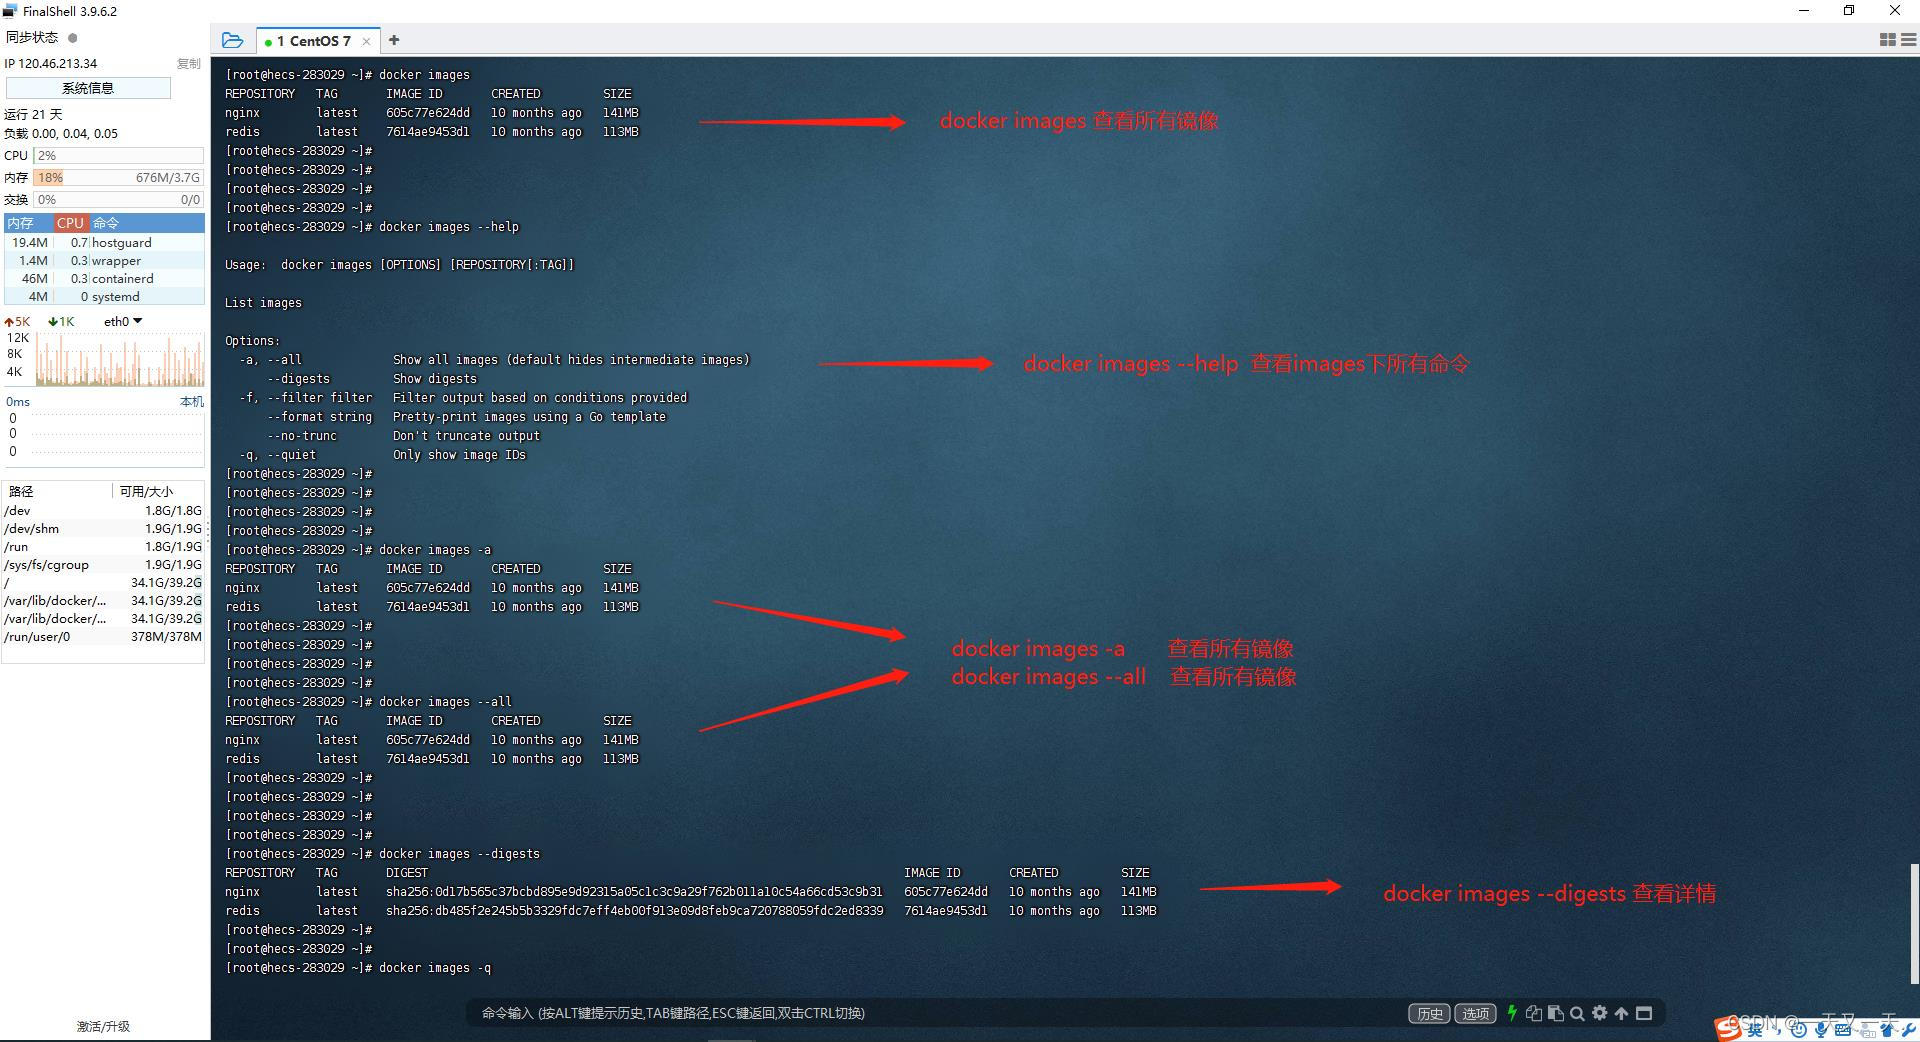Viewport: 1920px width, 1042px height.
Task: Select the copy icon in the bottom toolbar
Action: click(1534, 1013)
